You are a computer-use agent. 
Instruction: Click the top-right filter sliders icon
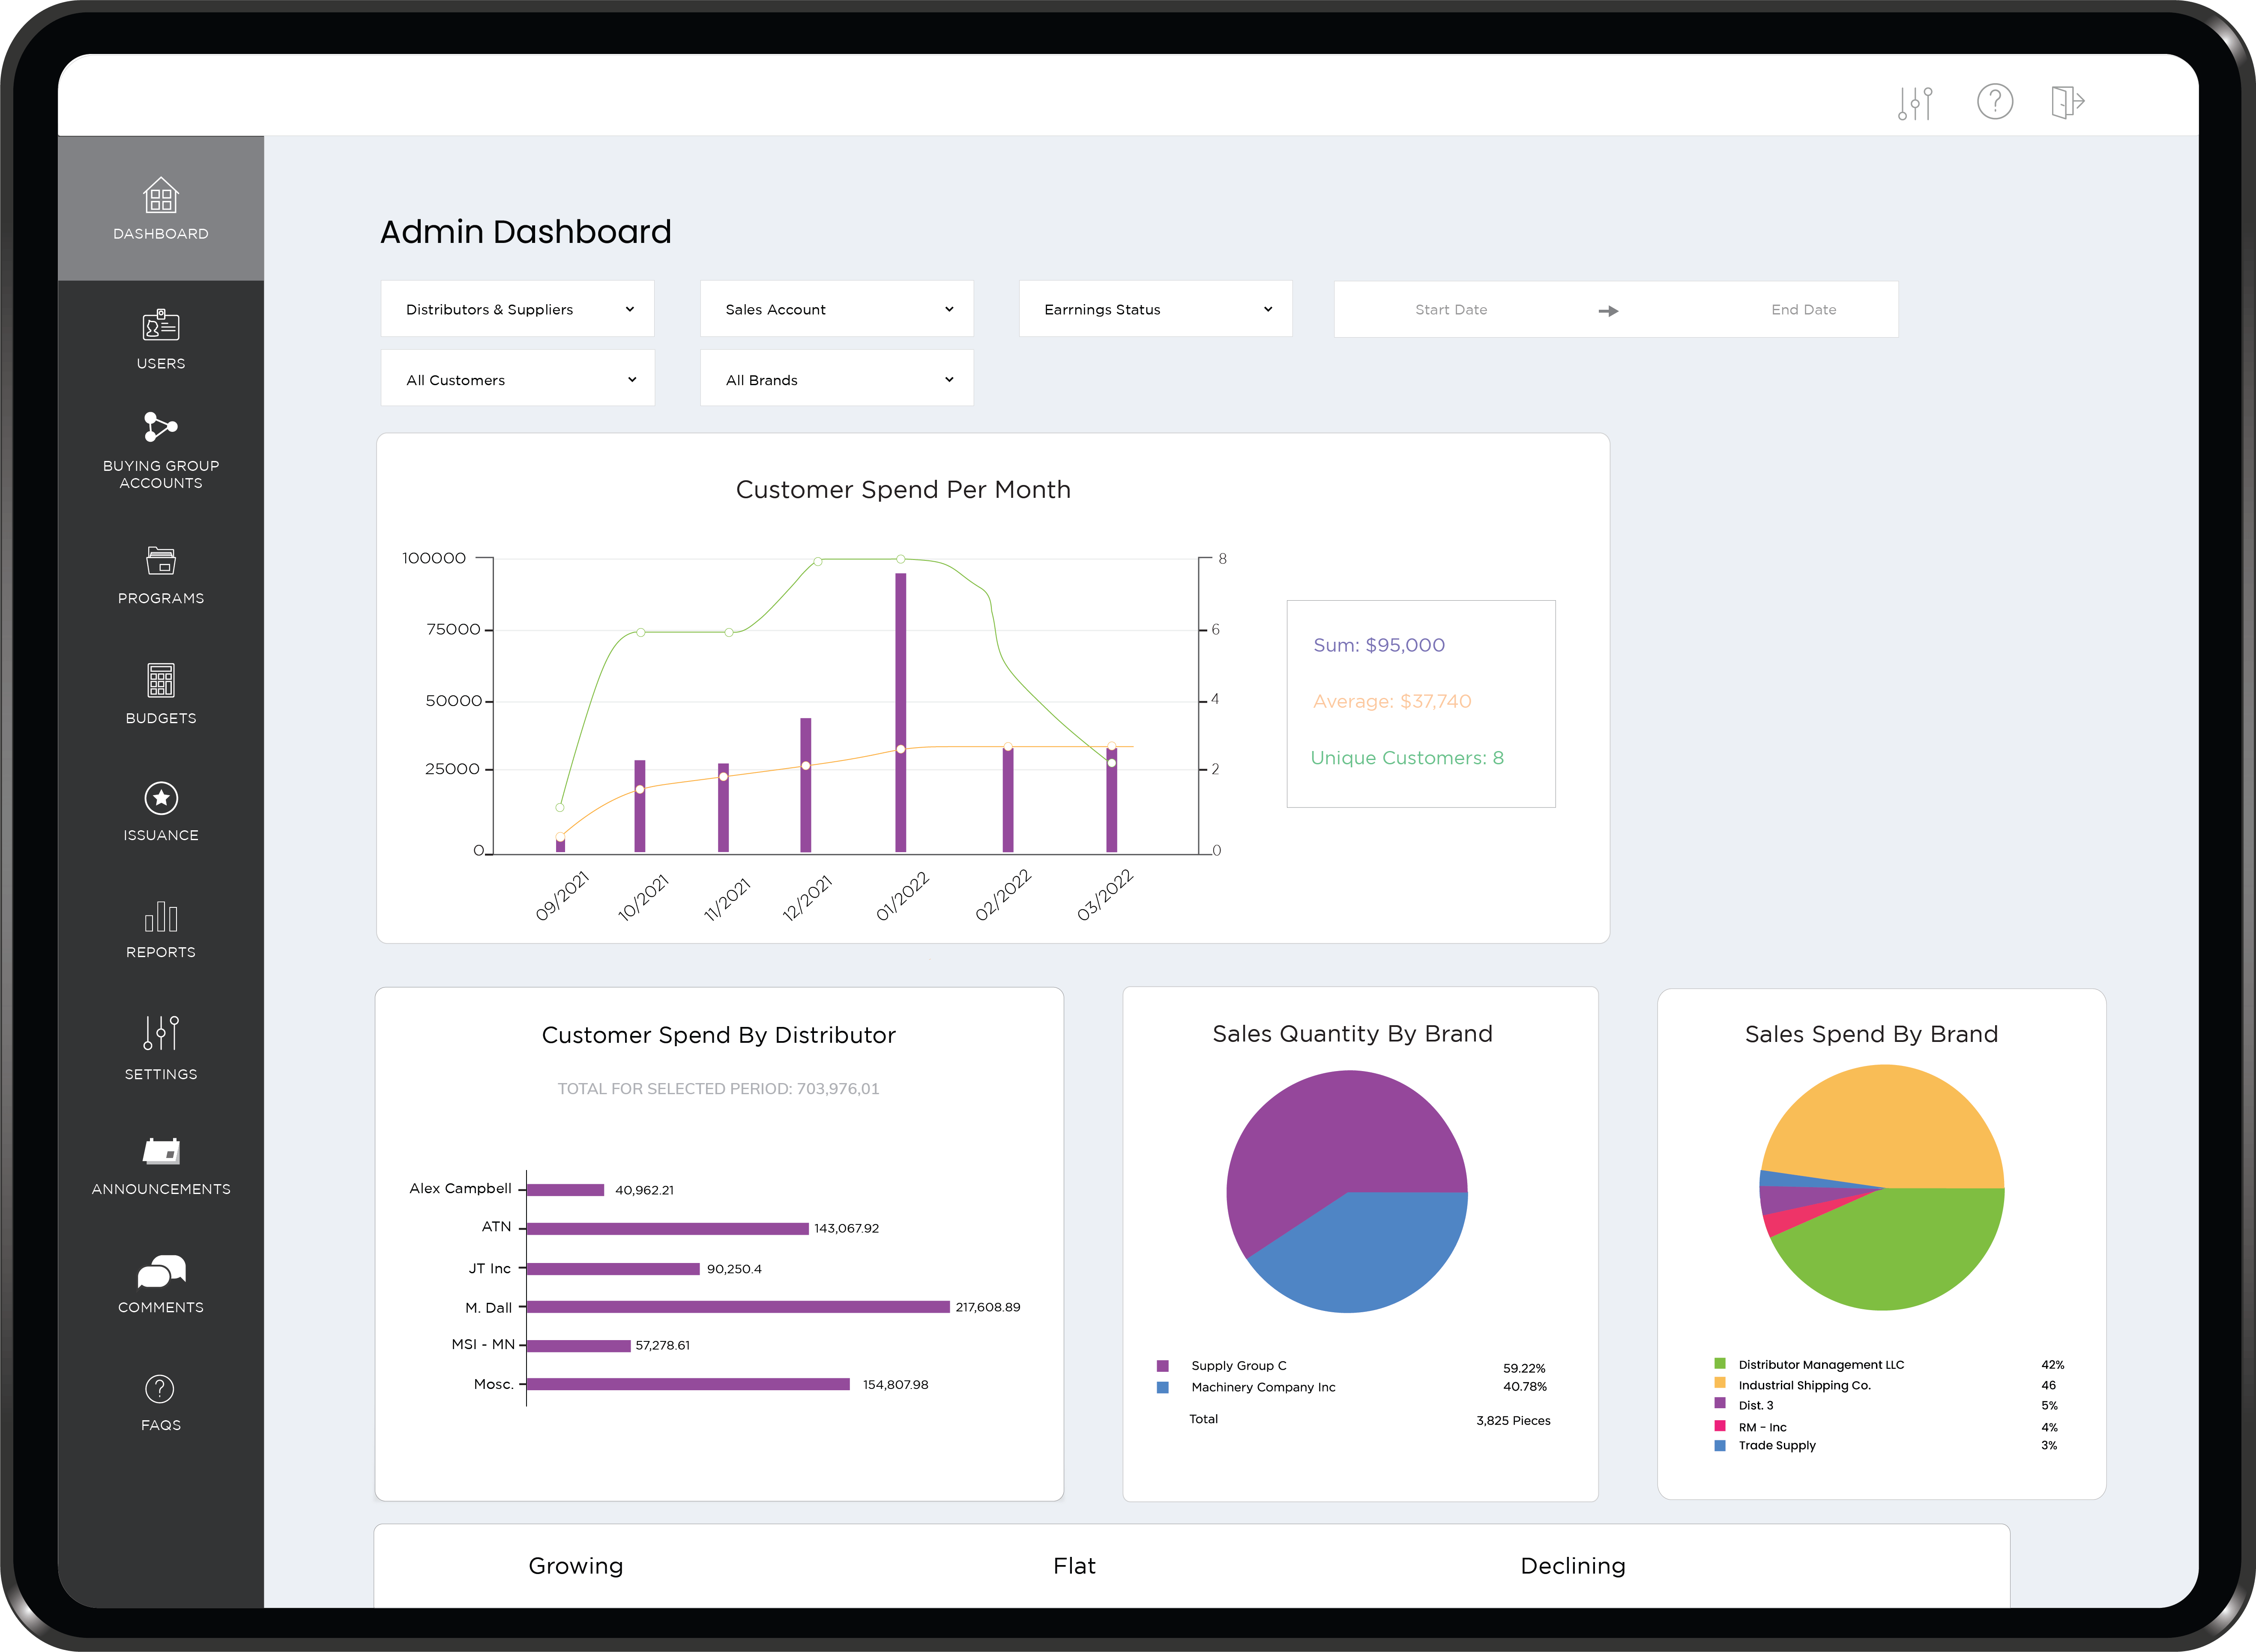(1915, 102)
